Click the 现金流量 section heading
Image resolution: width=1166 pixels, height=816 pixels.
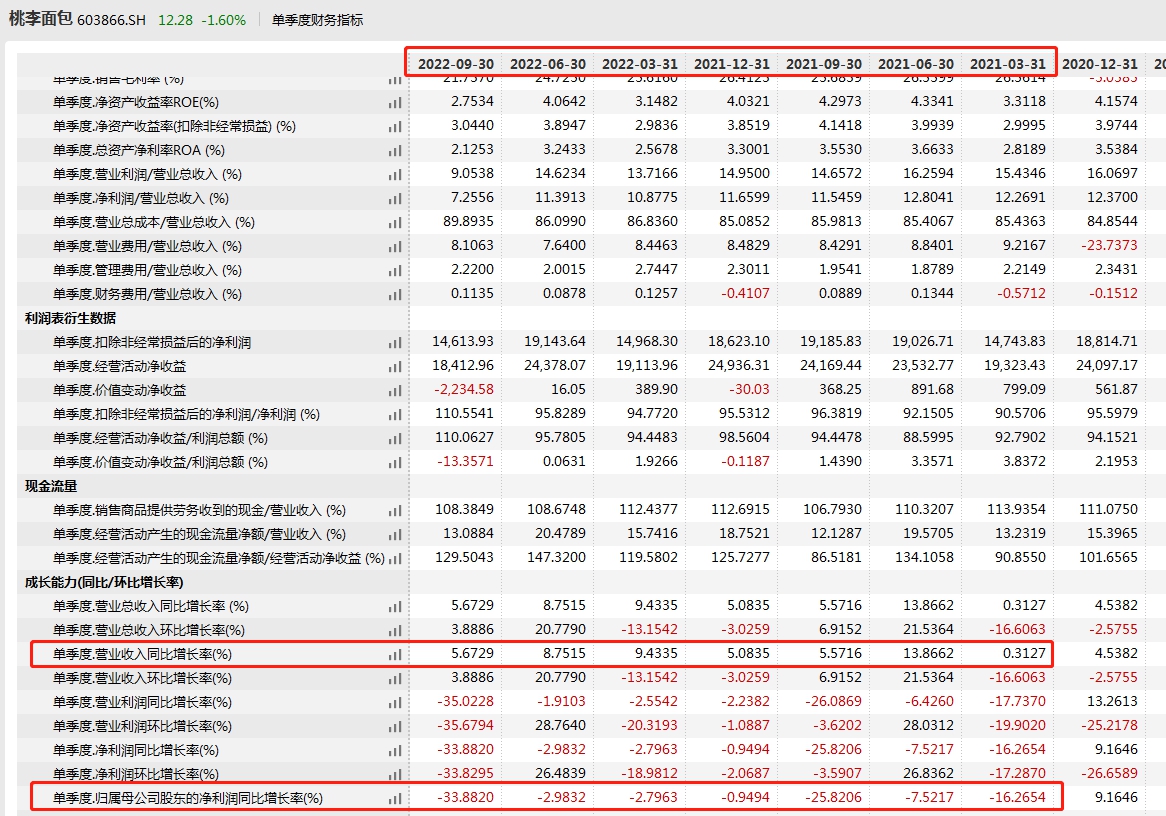[x=51, y=486]
